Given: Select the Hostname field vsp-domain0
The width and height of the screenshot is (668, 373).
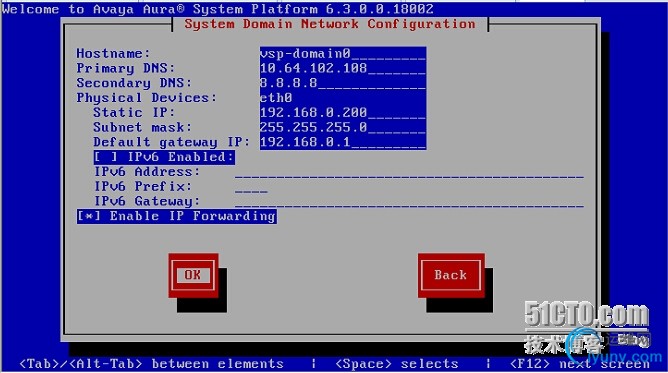Looking at the screenshot, I should tap(343, 54).
